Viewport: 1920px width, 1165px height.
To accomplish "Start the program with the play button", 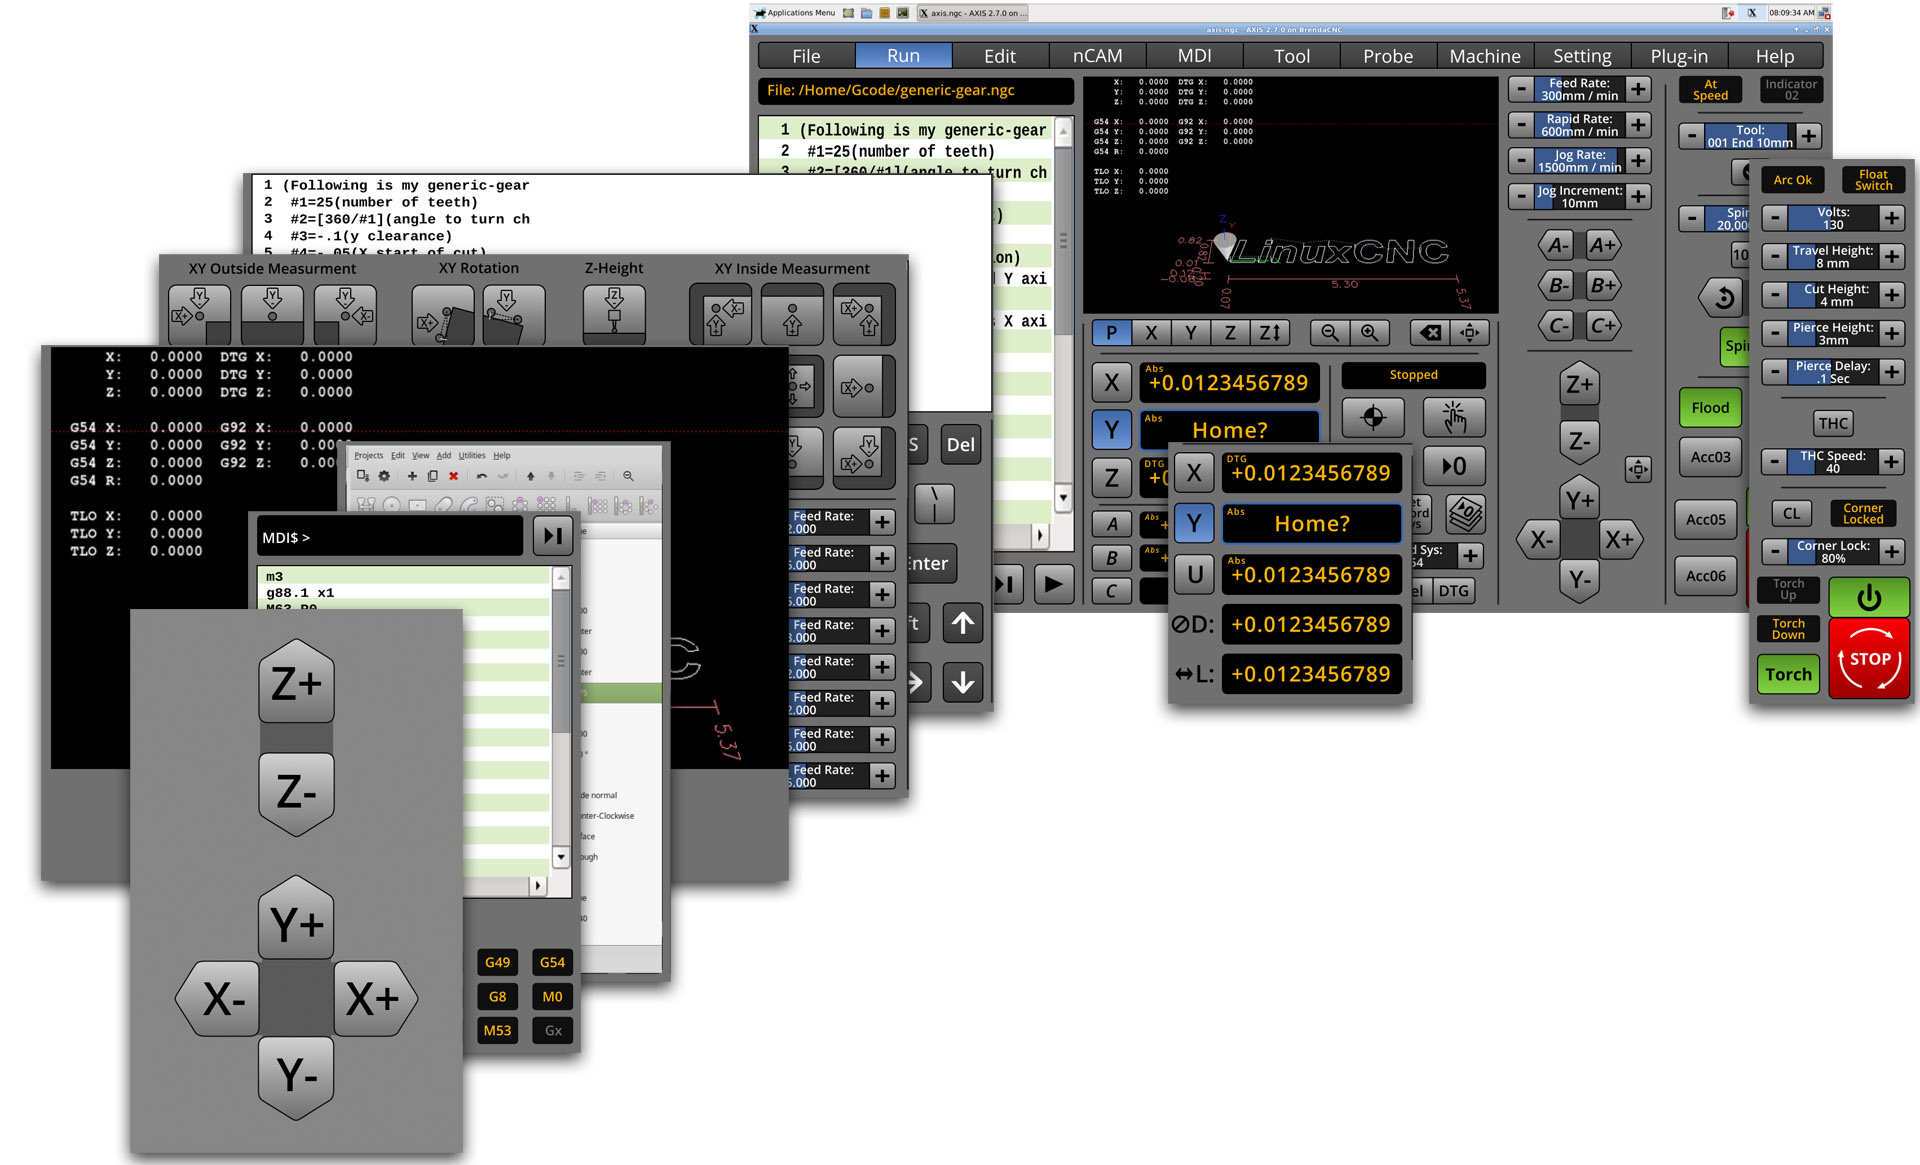I will point(1053,584).
